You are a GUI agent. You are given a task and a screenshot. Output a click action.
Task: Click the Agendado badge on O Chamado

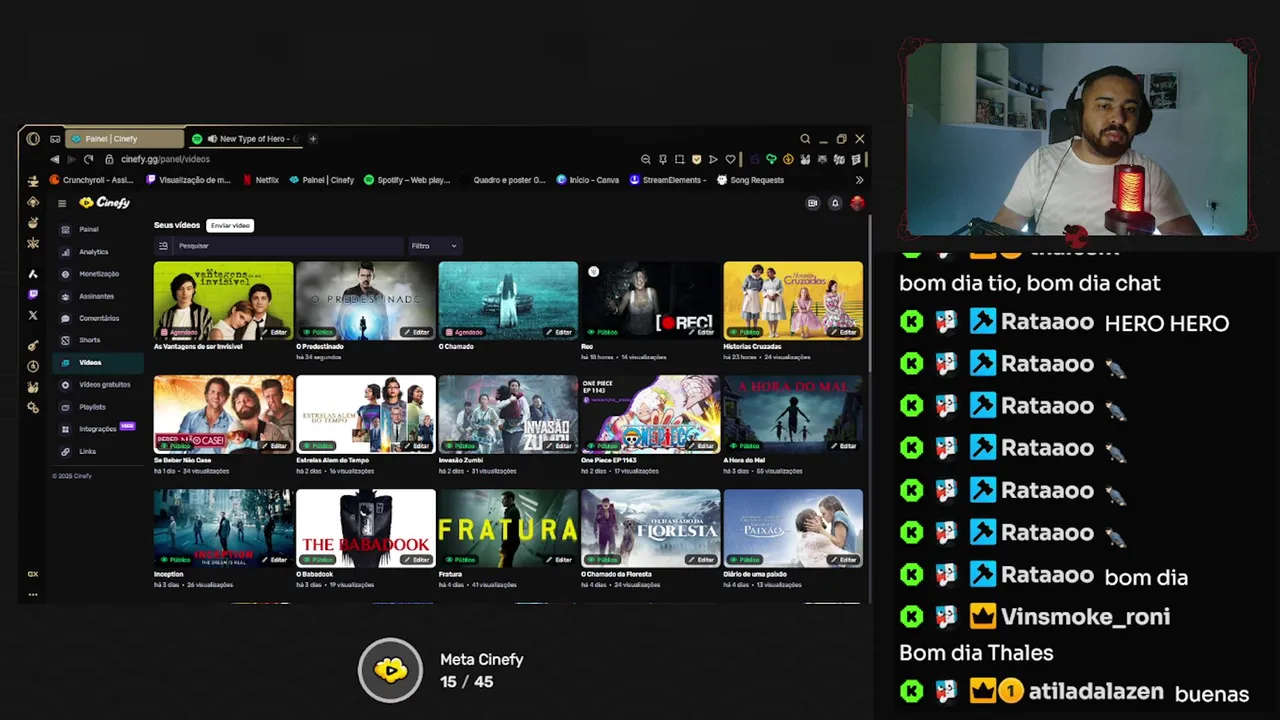[x=464, y=332]
